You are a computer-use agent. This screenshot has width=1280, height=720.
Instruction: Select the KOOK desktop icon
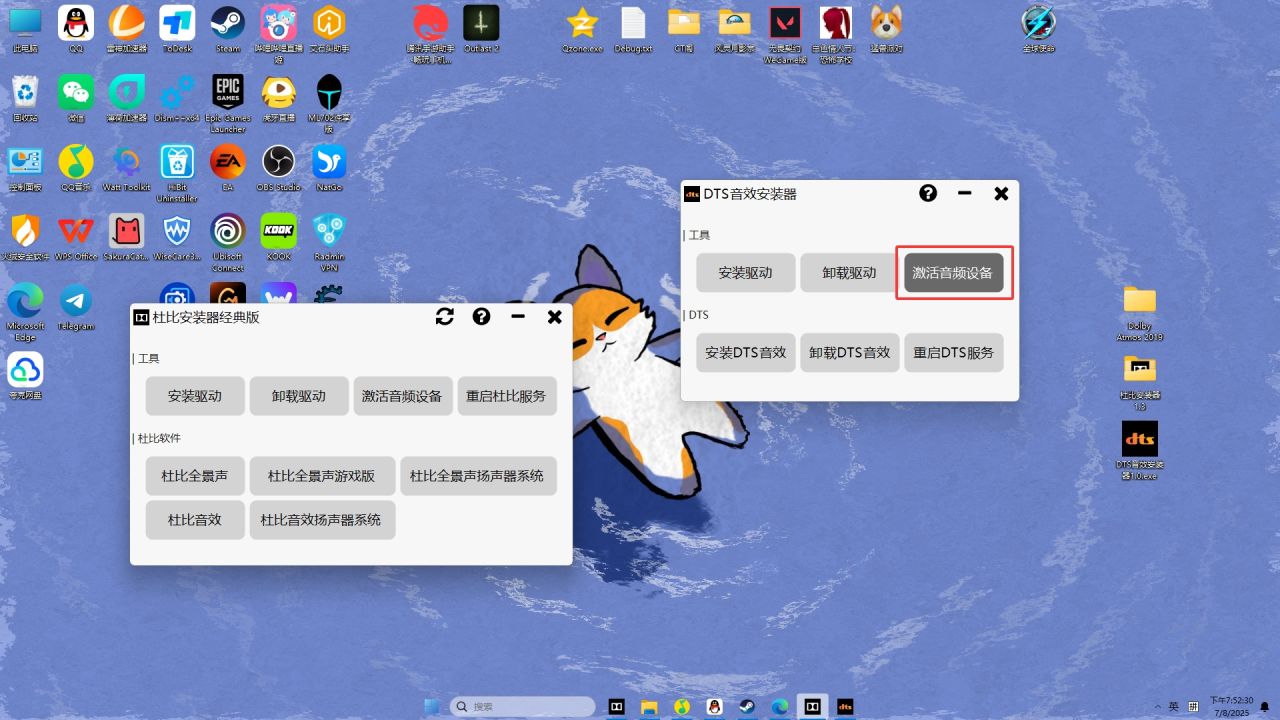click(x=279, y=237)
